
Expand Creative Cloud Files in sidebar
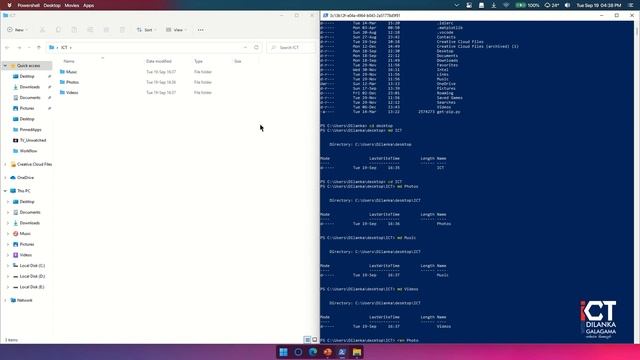(x=5, y=164)
